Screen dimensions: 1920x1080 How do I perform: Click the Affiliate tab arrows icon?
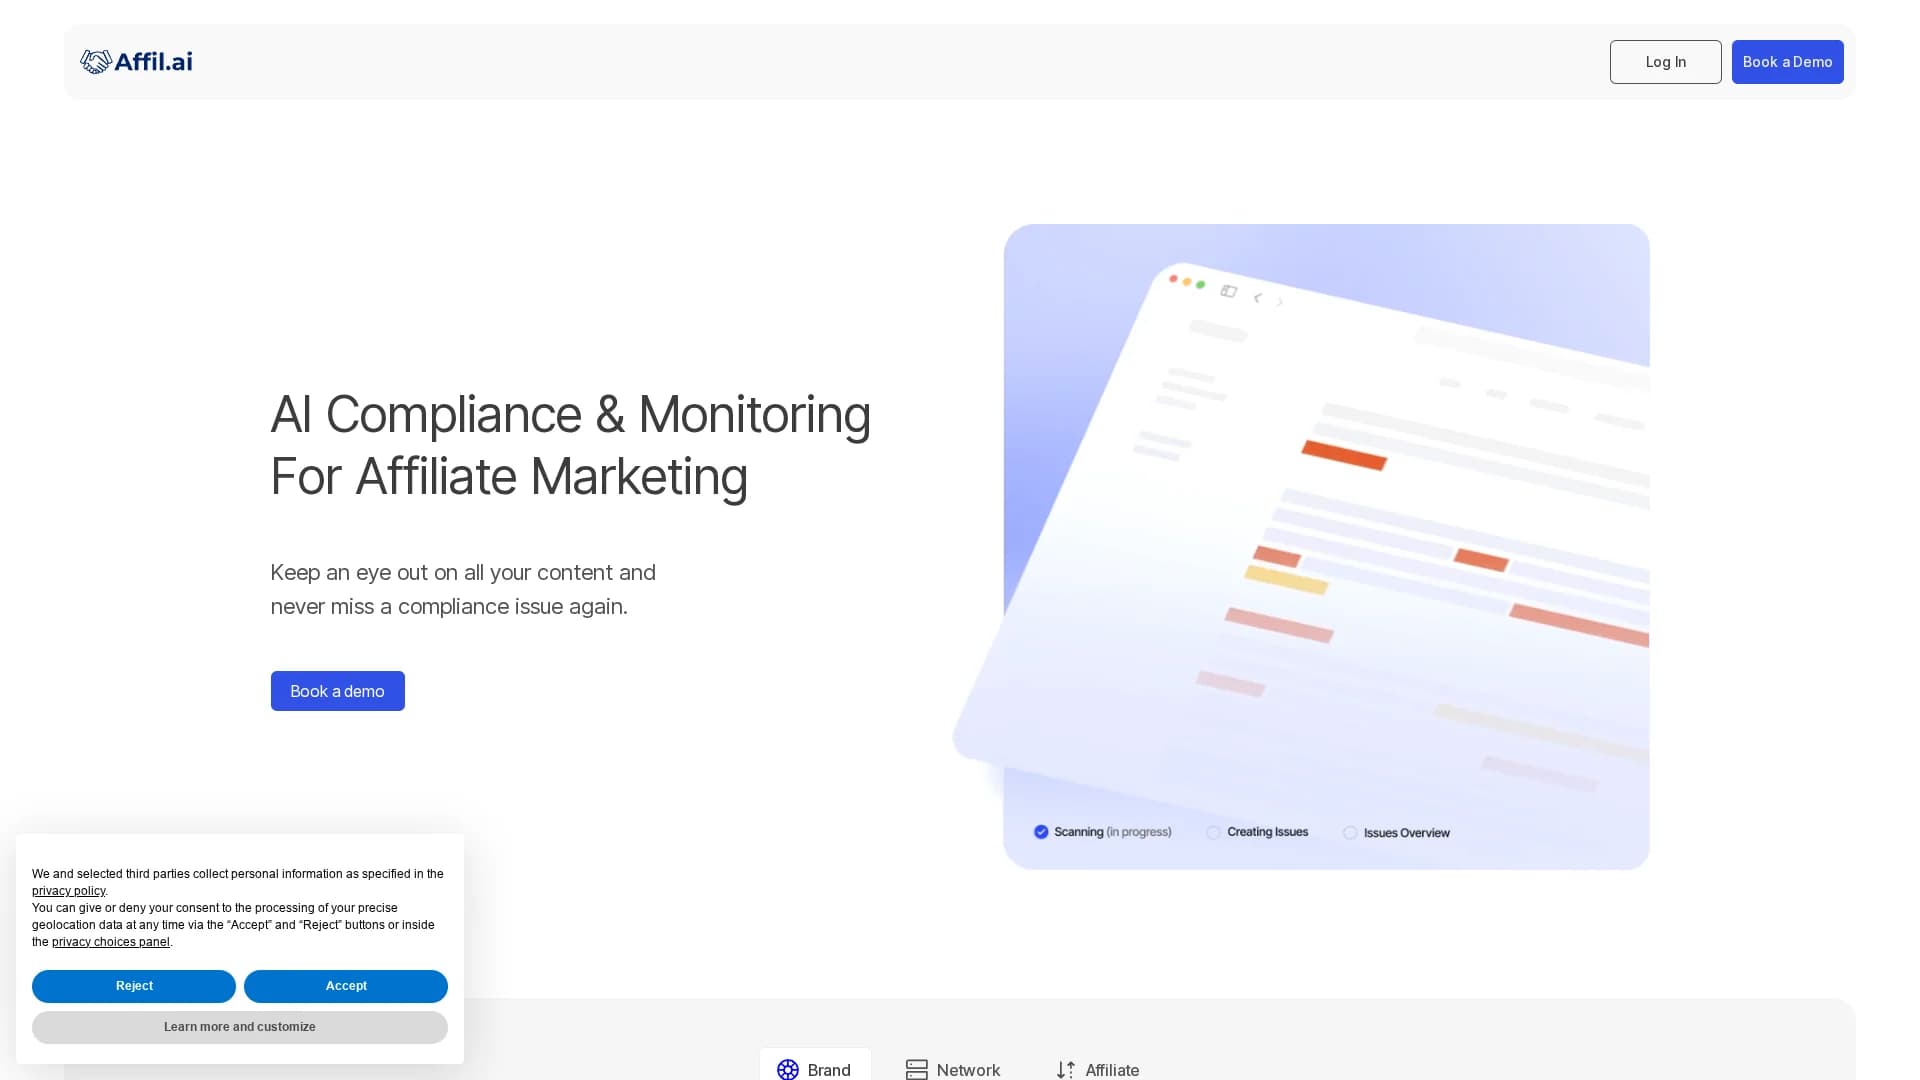pos(1066,1069)
